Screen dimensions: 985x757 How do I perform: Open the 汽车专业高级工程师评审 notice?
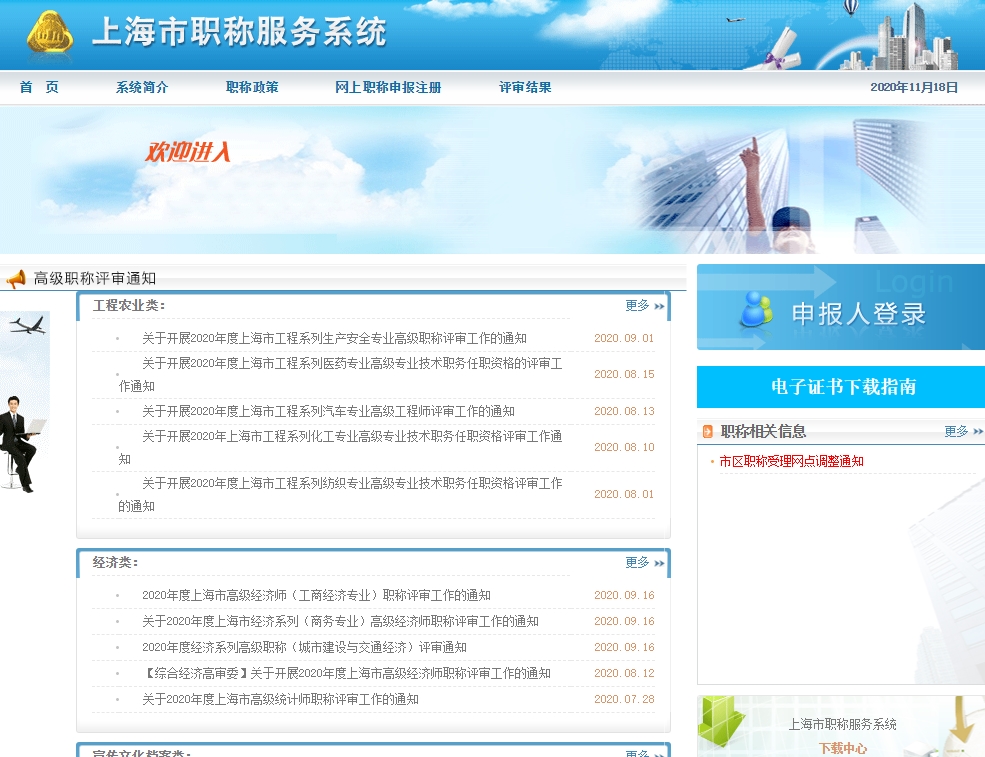point(328,411)
